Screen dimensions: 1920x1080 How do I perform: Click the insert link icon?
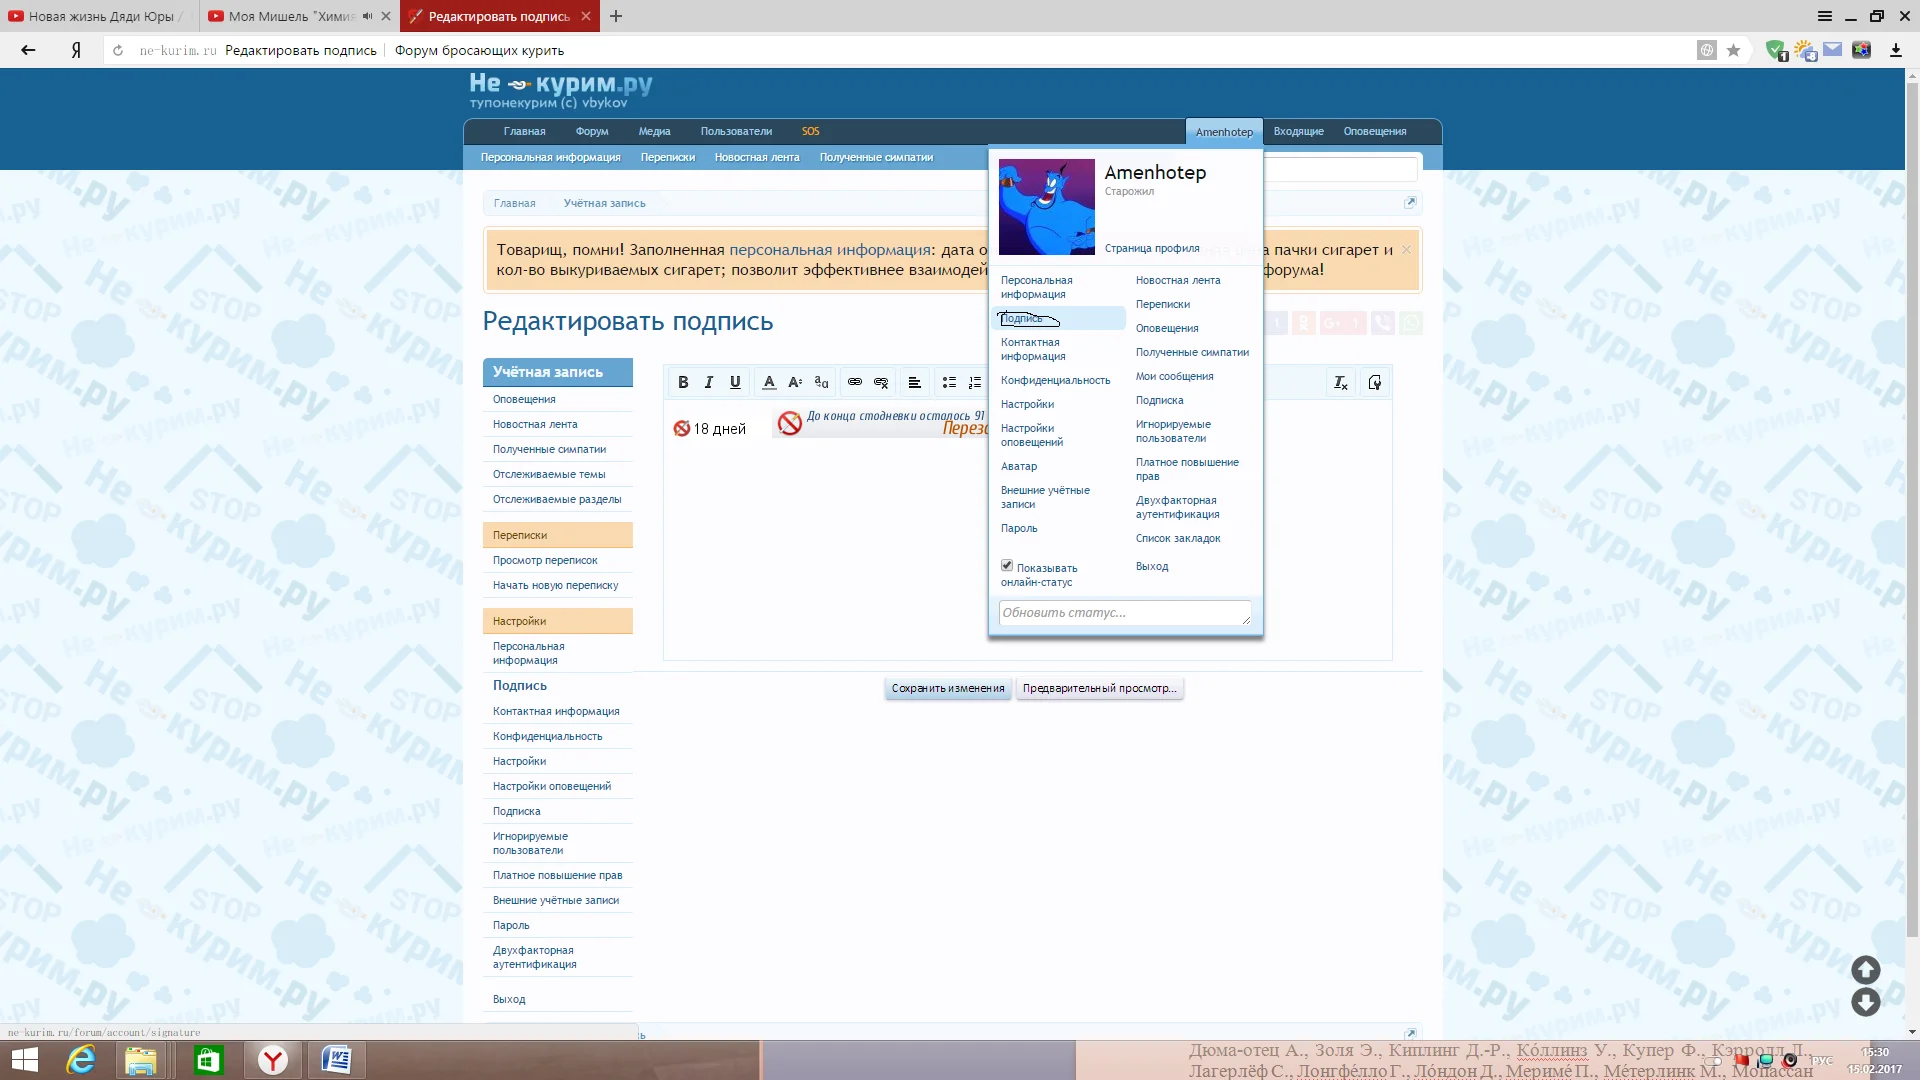(x=855, y=382)
